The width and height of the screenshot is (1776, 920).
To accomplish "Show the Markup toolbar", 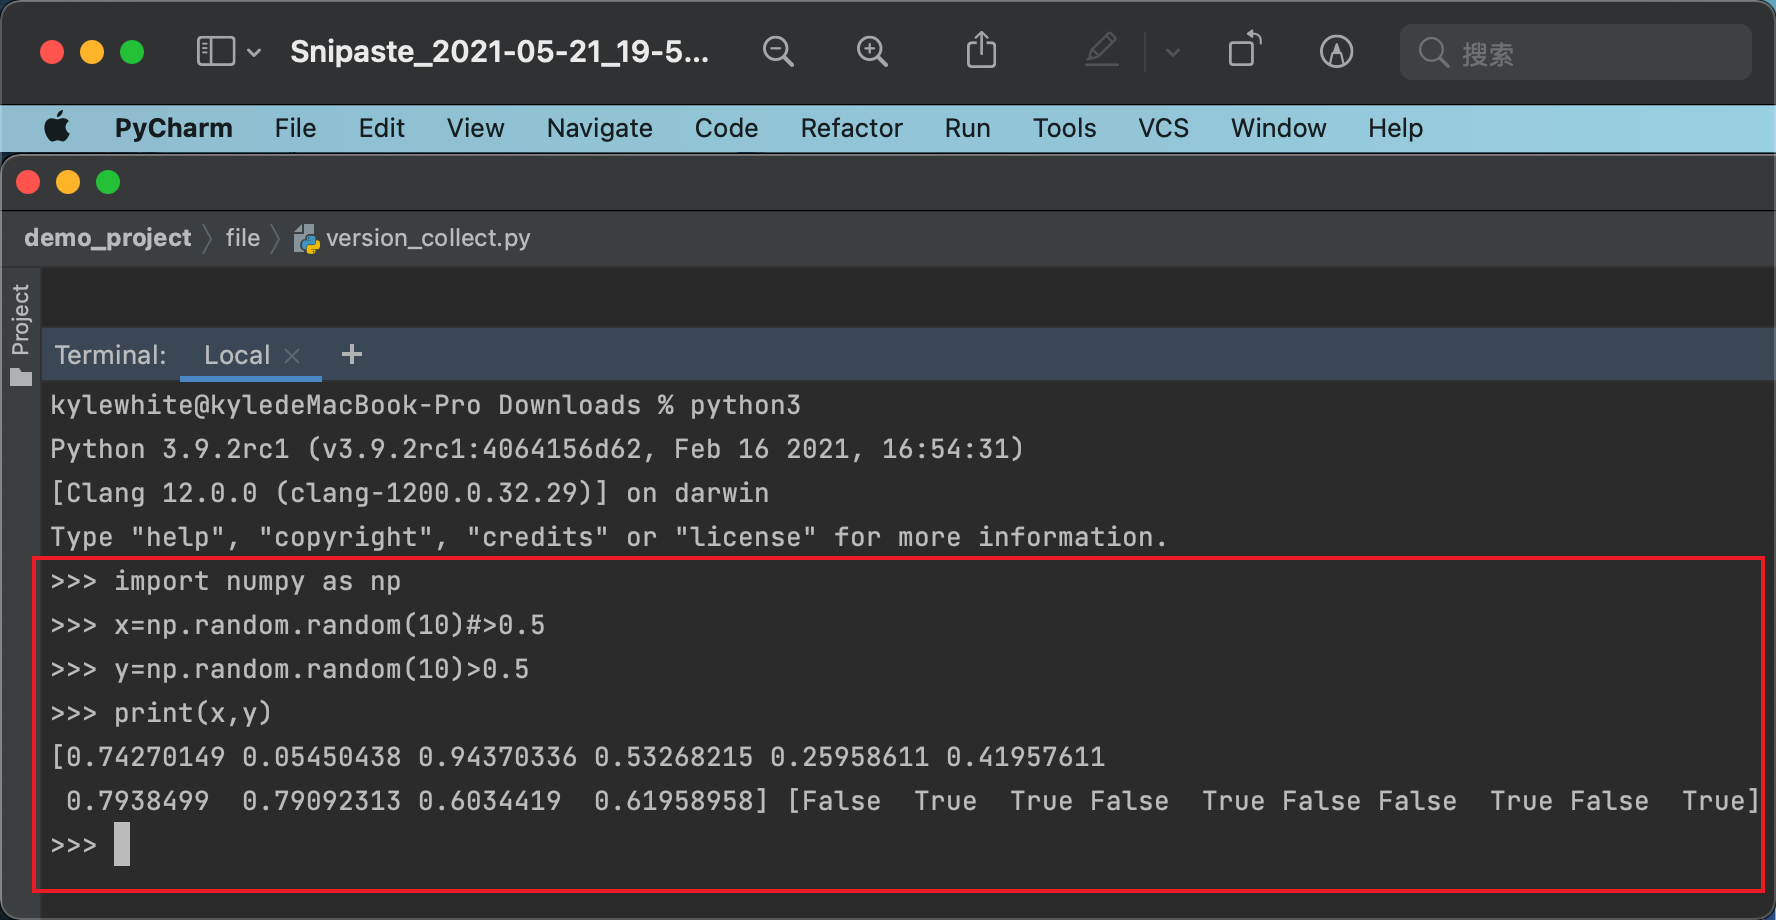I will point(1336,51).
